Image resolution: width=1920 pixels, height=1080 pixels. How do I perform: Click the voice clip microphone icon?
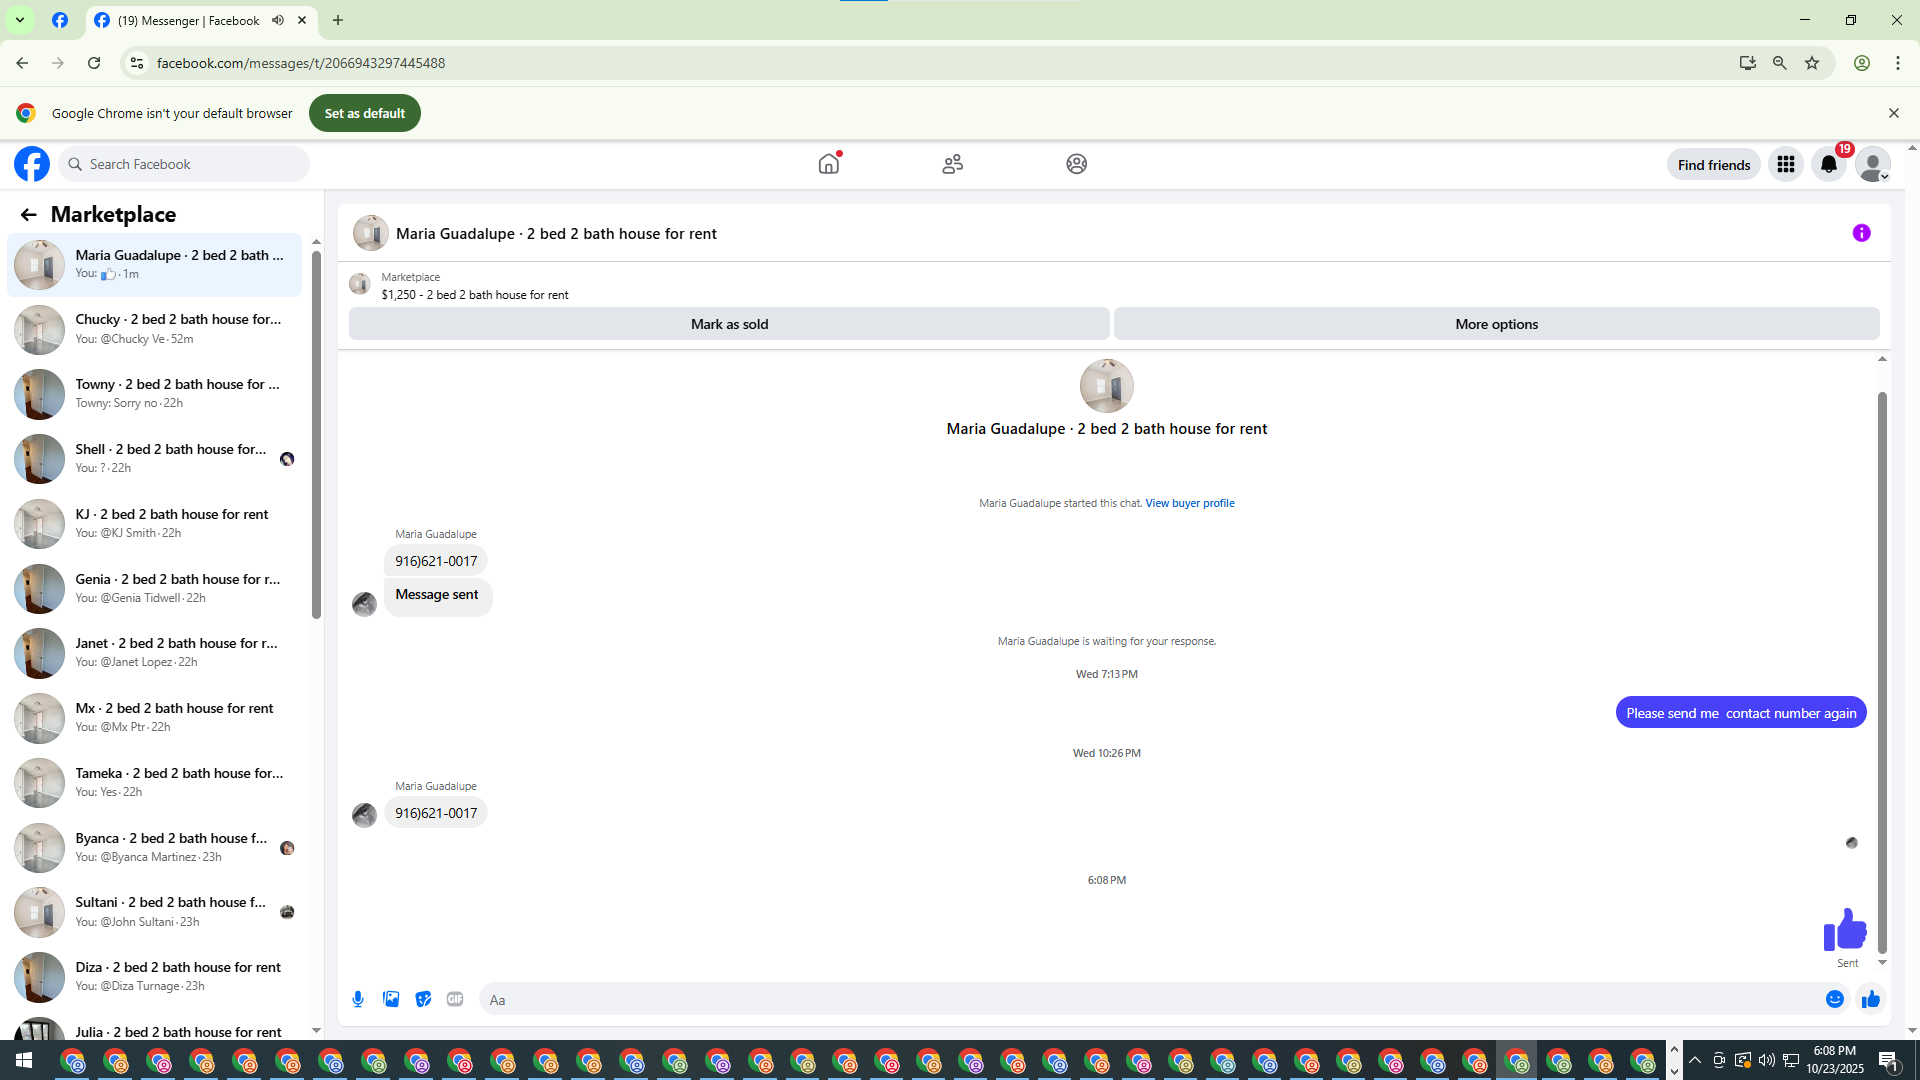[x=358, y=999]
